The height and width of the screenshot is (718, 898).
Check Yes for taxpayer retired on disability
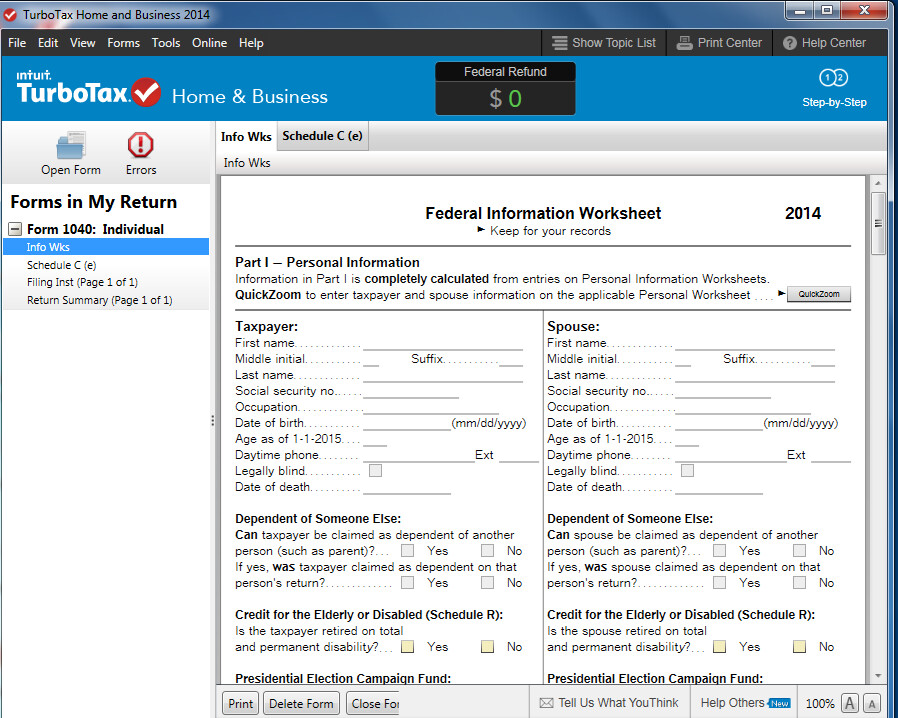point(408,646)
